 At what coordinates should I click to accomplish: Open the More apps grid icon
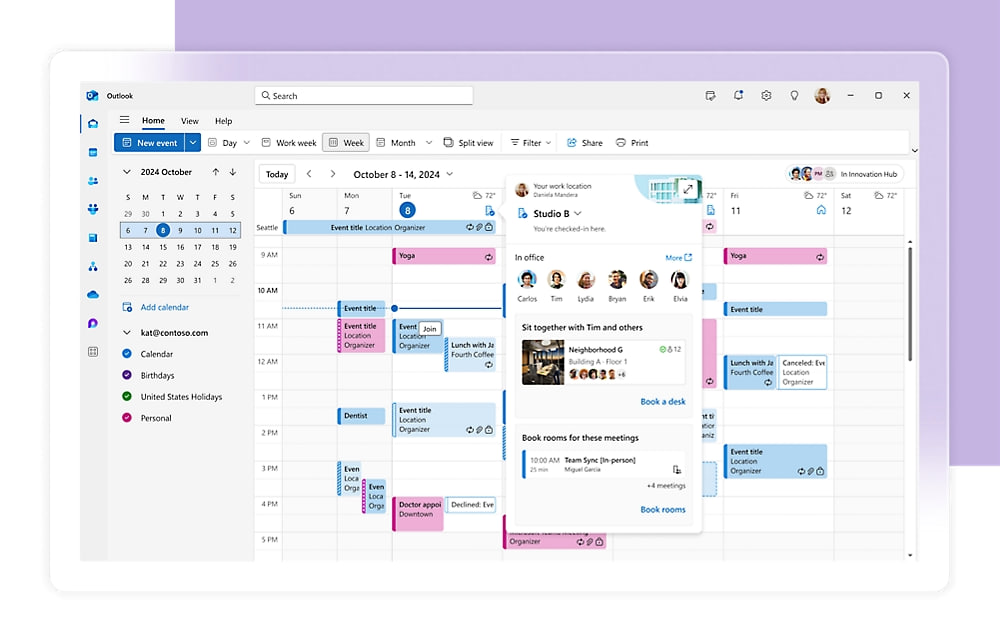(93, 350)
